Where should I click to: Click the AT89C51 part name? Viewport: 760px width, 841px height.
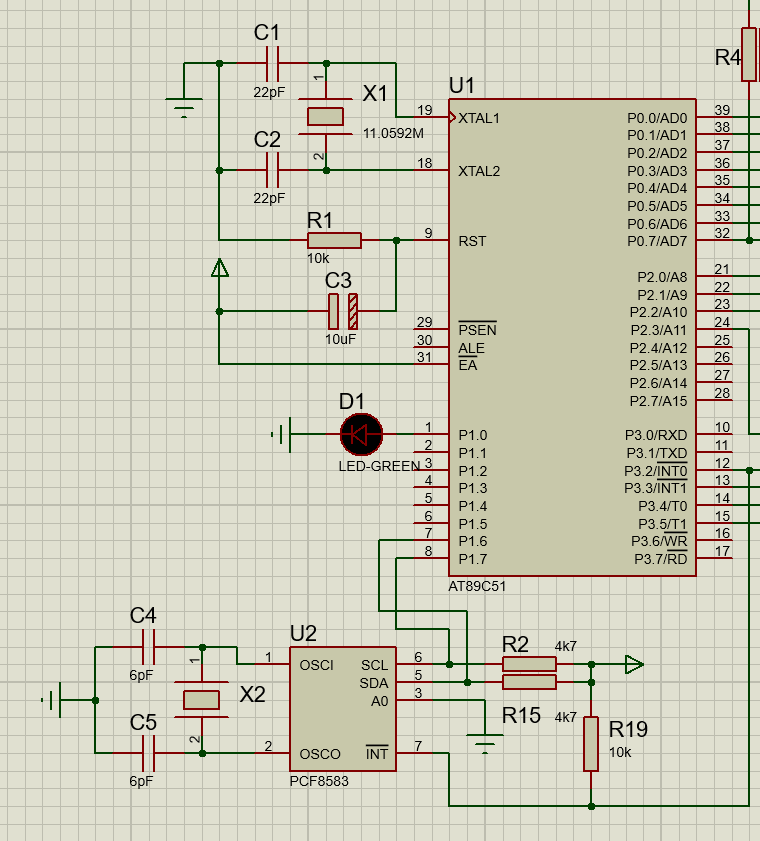(x=477, y=586)
